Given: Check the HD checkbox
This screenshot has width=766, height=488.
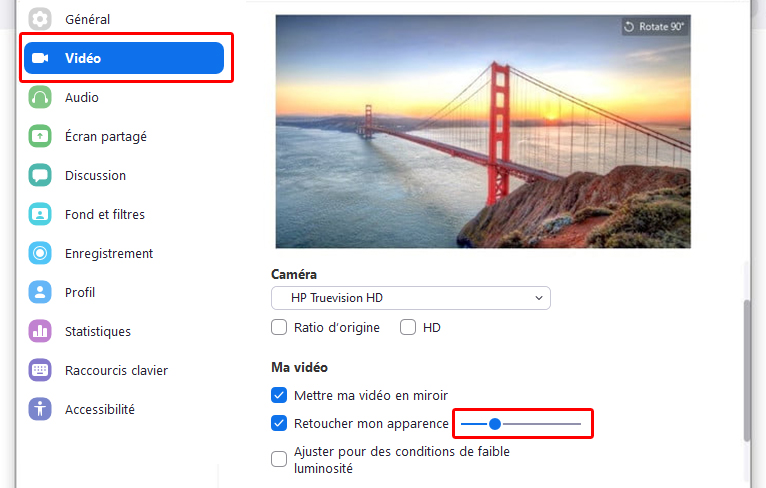Looking at the screenshot, I should tap(408, 327).
